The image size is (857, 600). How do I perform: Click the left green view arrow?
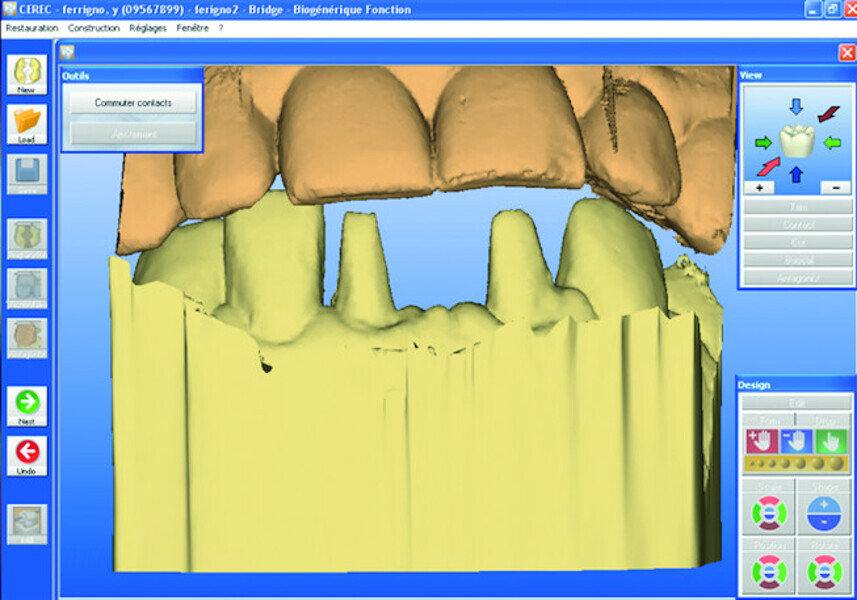[762, 142]
